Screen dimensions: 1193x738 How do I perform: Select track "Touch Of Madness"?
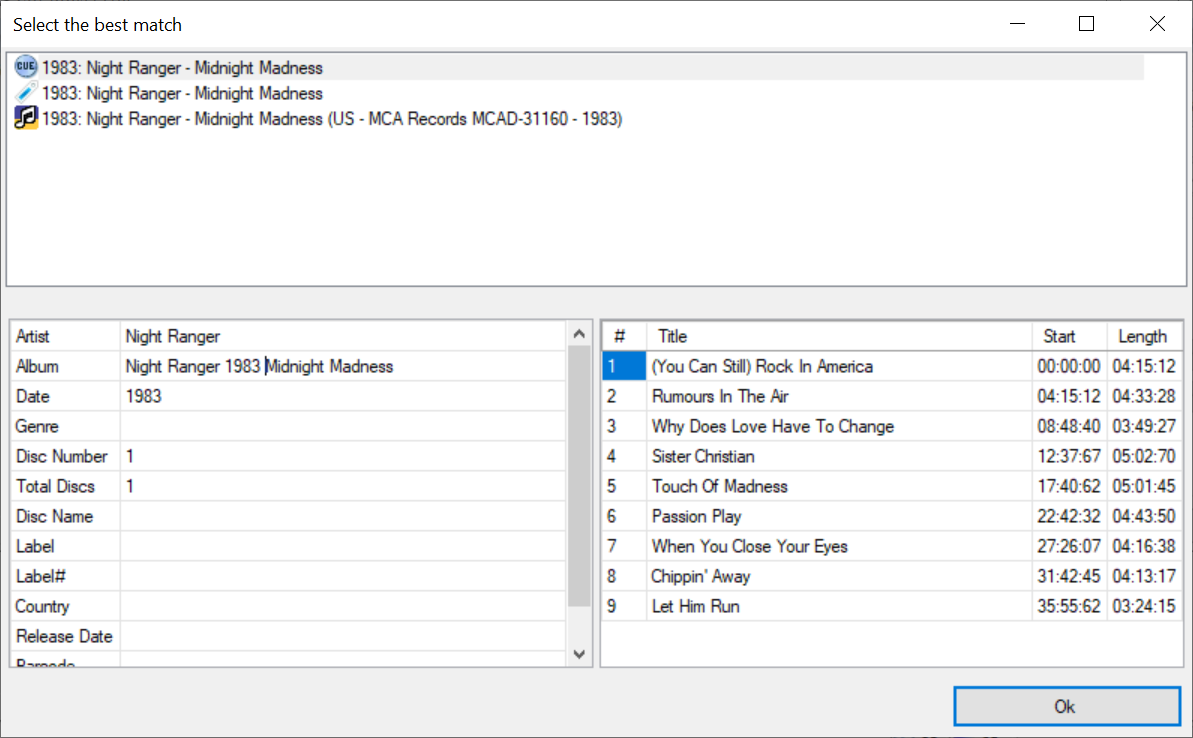(x=720, y=486)
